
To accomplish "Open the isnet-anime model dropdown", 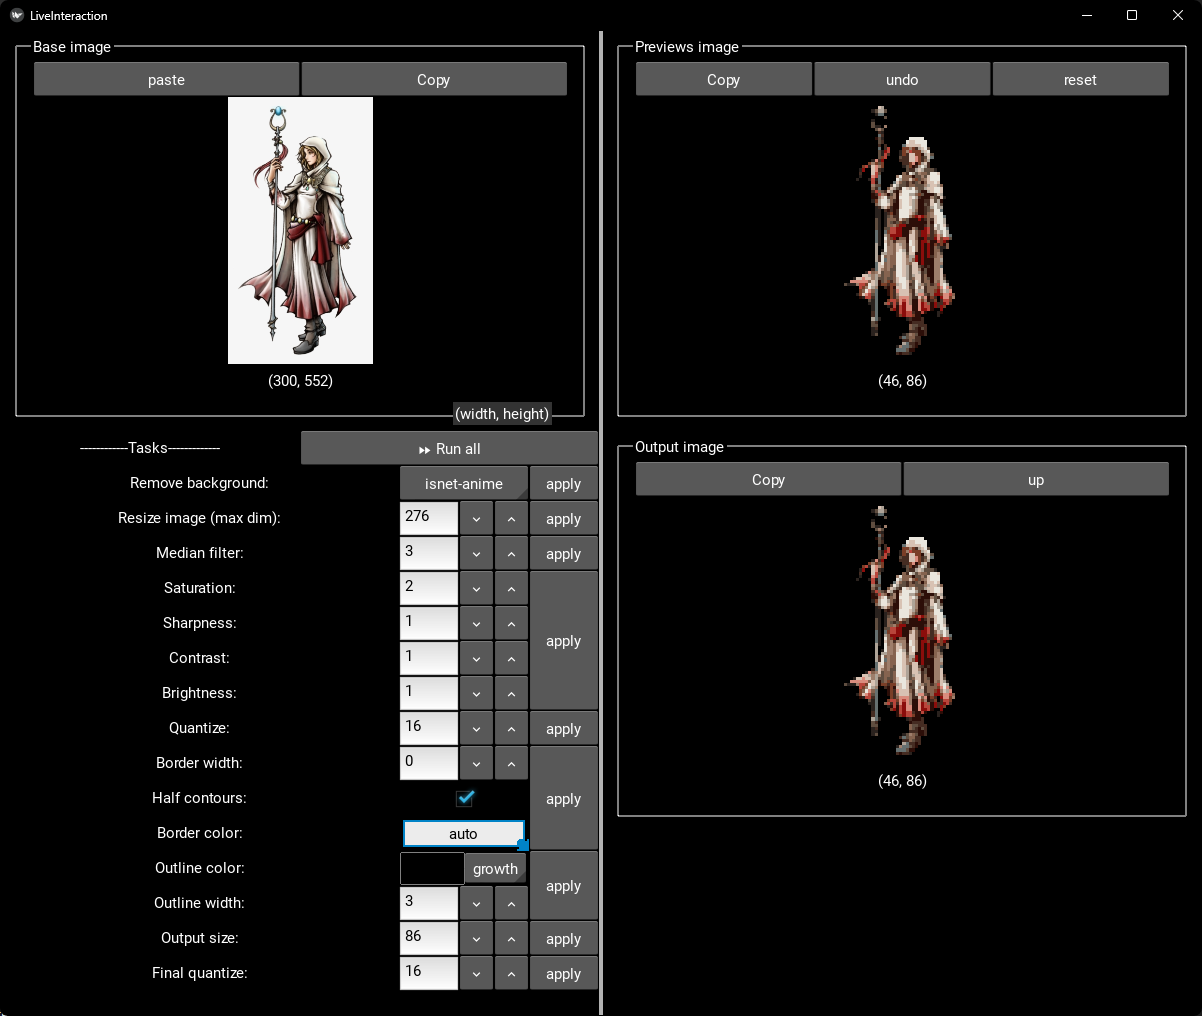I will [x=463, y=484].
